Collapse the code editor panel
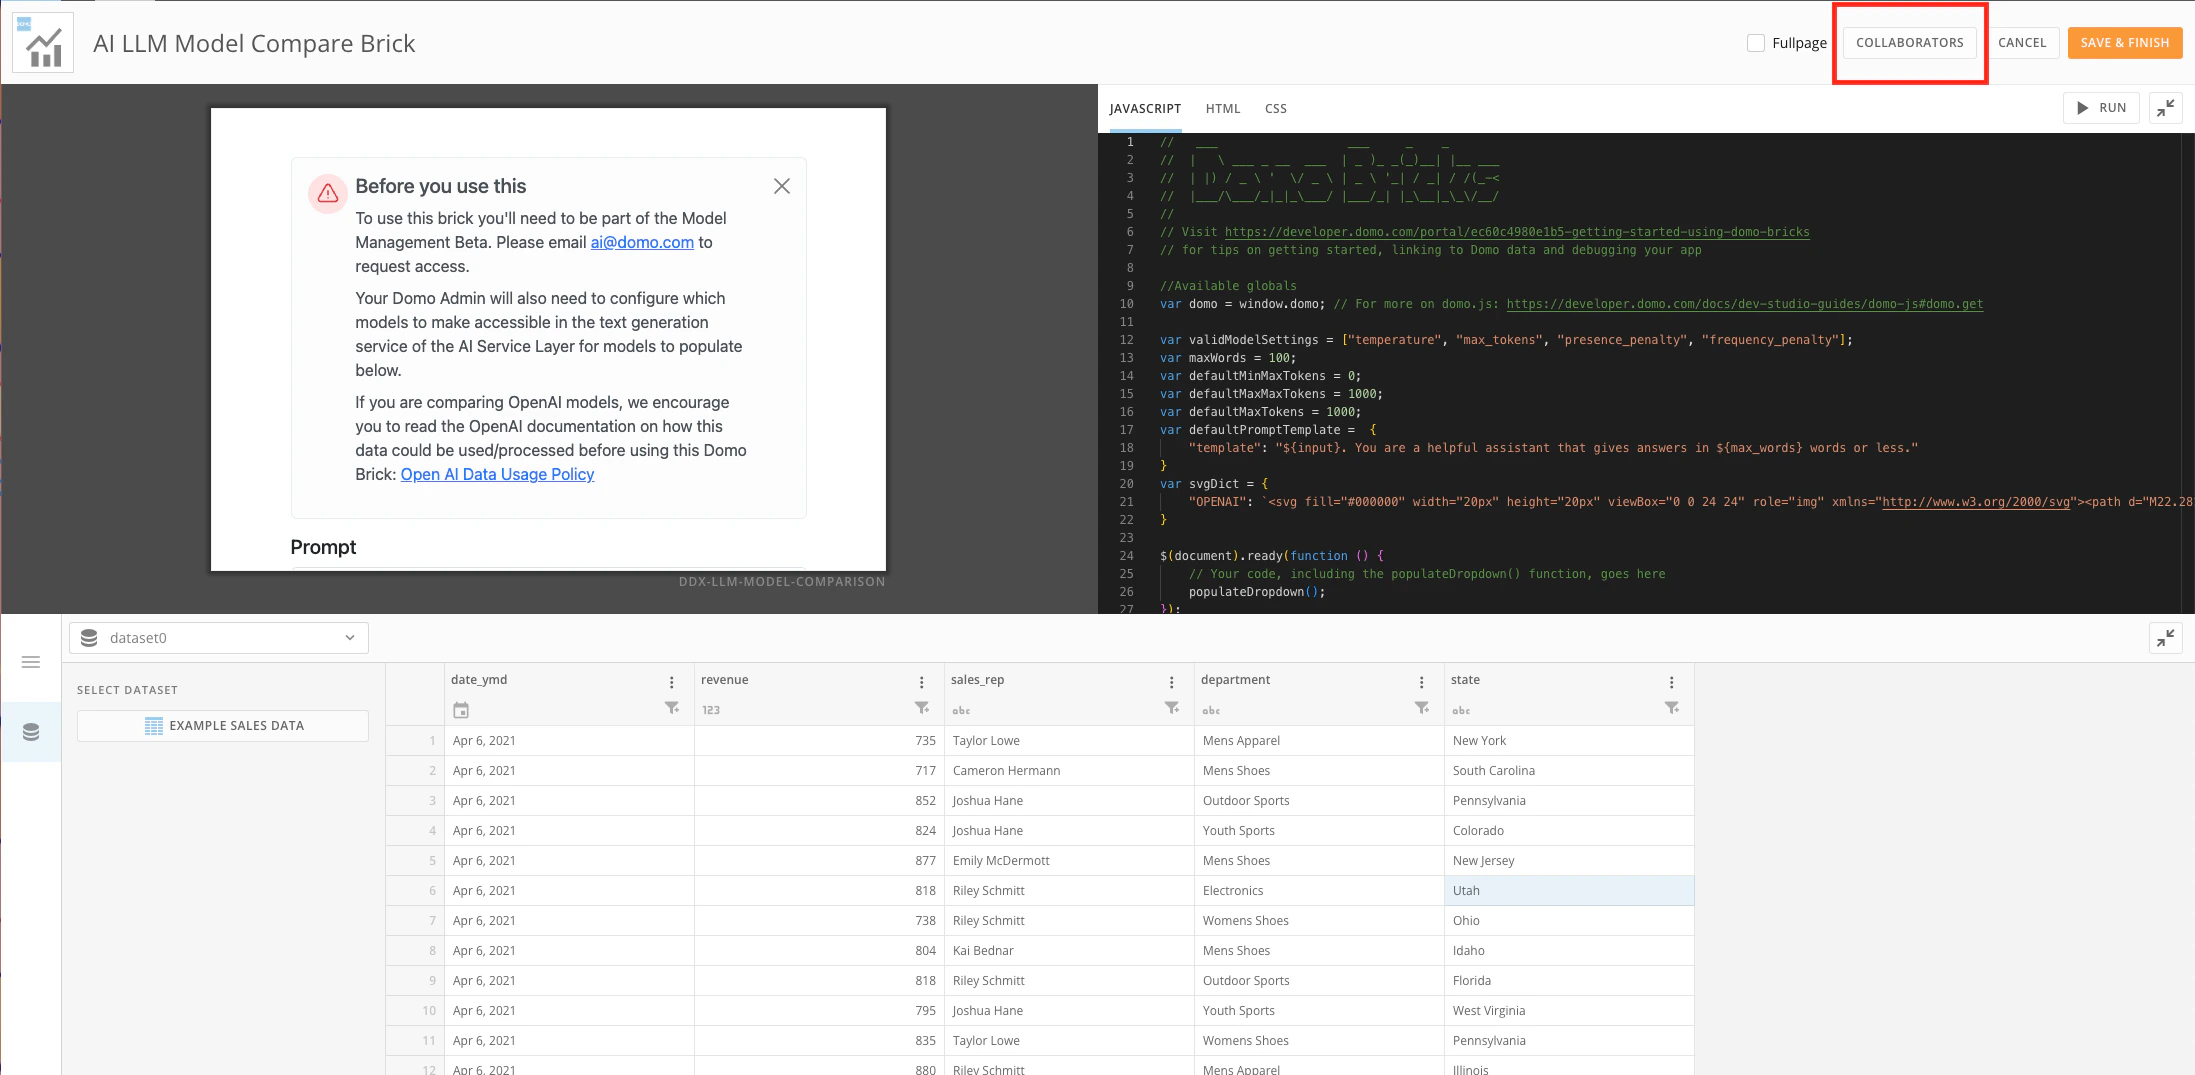Viewport: 2195px width, 1075px height. 2165,108
